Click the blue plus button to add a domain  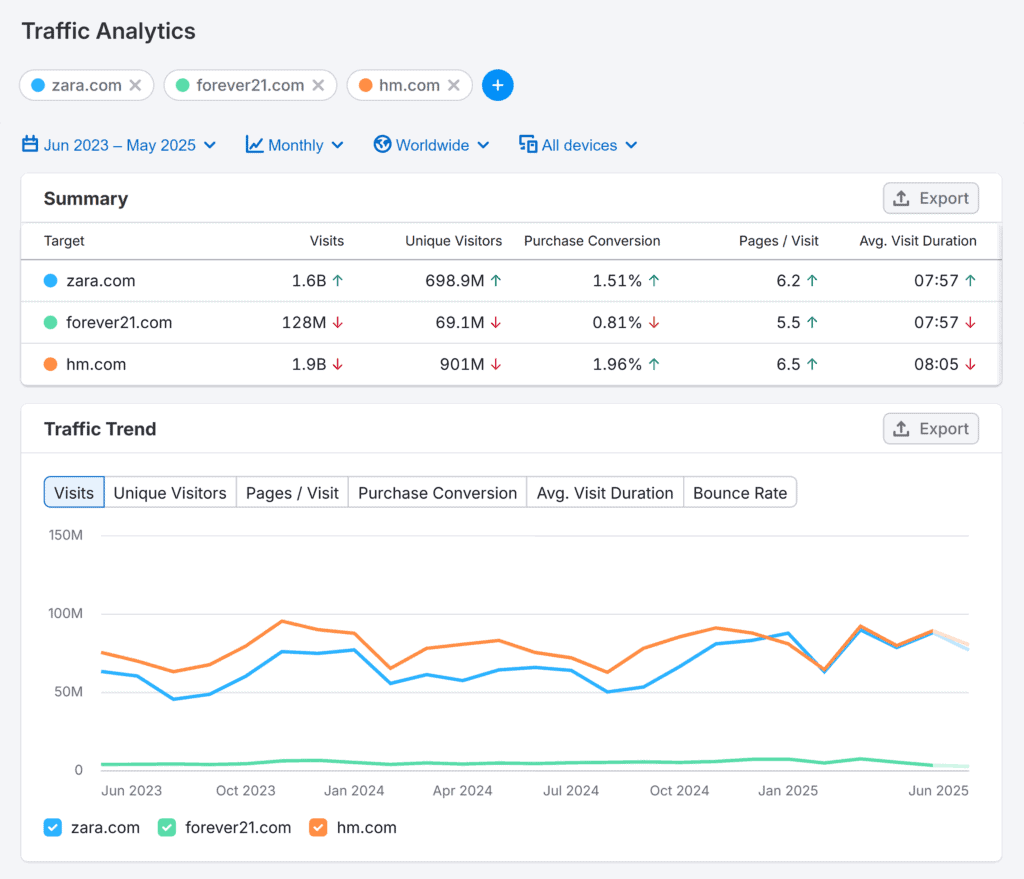[x=497, y=85]
